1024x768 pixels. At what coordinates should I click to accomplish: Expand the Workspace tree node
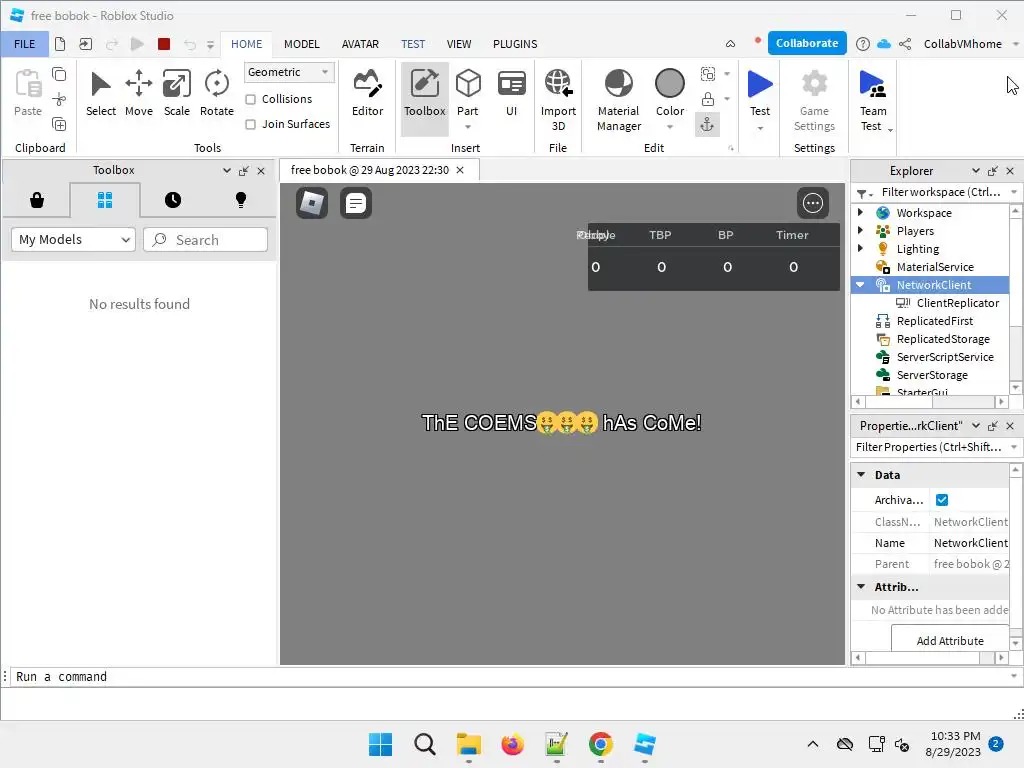[860, 212]
